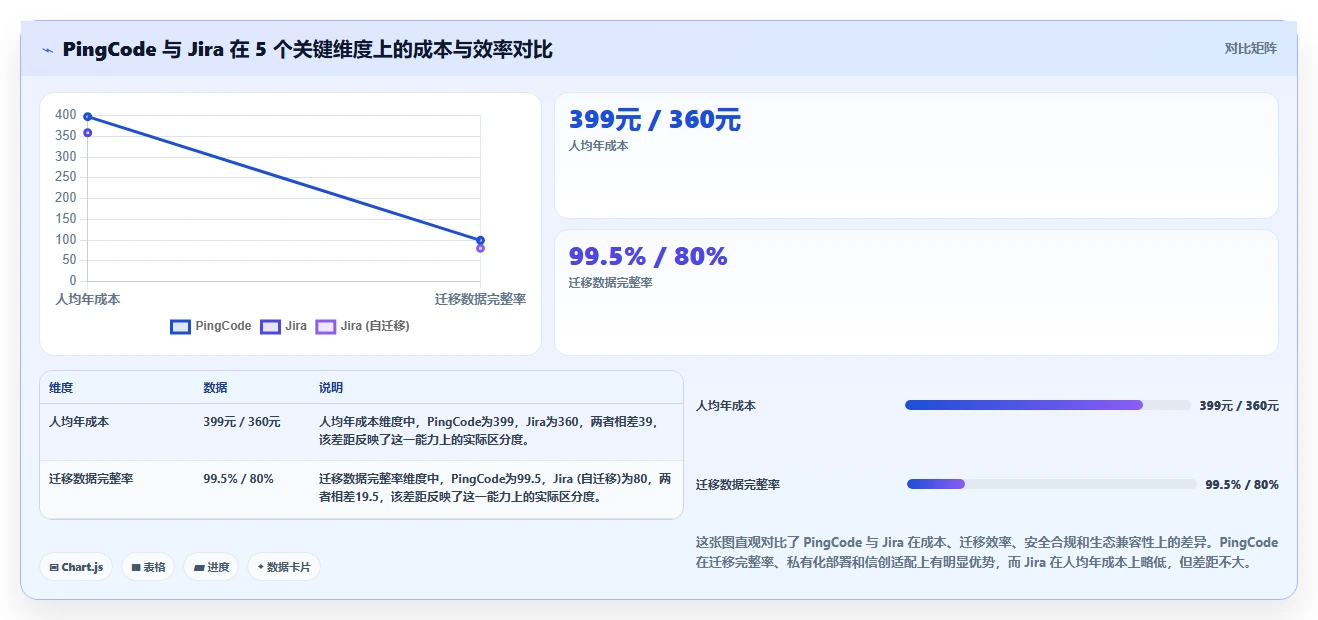Click the 数据 column header
1318x620 pixels.
pos(215,388)
